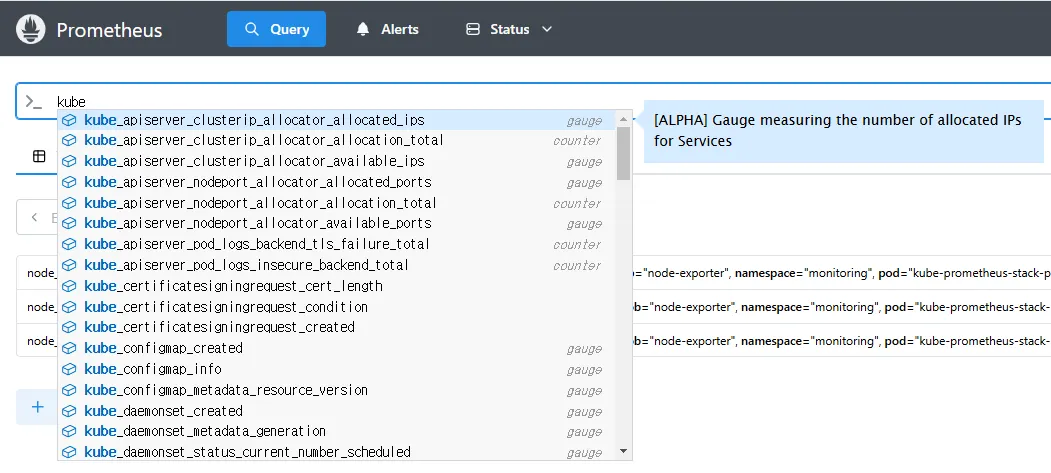Click the magnifier icon in Query button
Image resolution: width=1051 pixels, height=473 pixels.
pos(252,29)
